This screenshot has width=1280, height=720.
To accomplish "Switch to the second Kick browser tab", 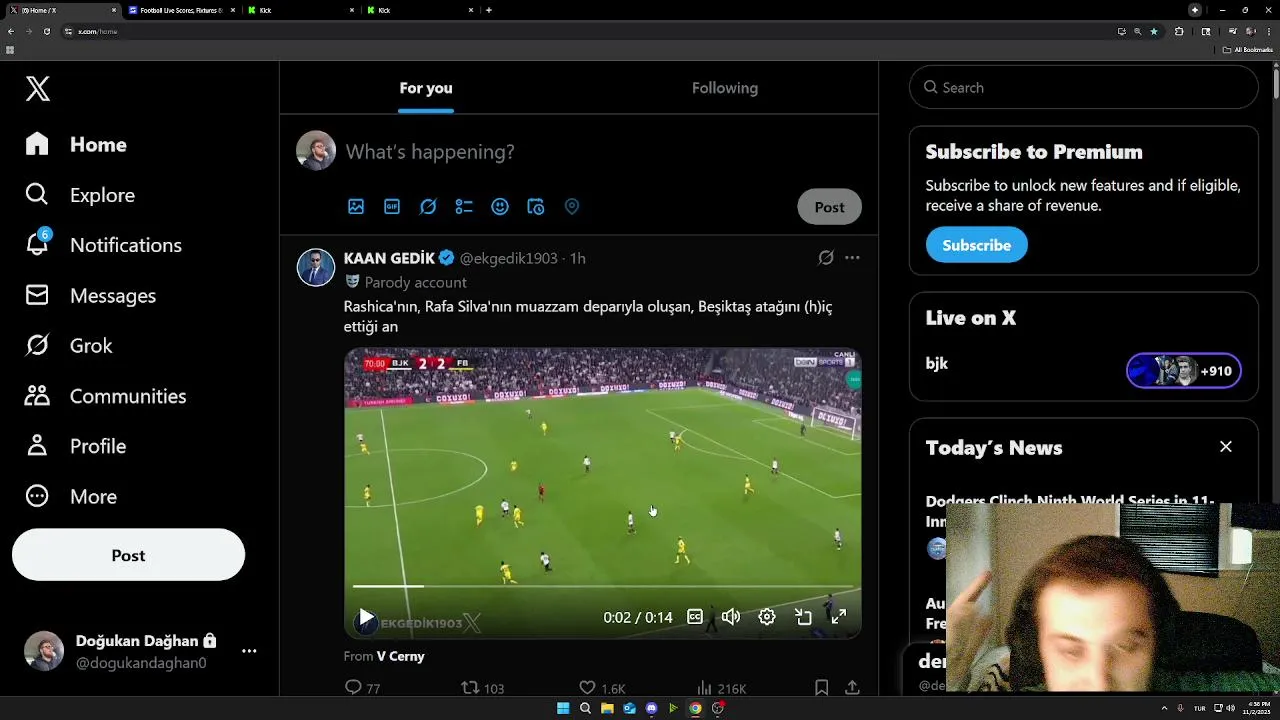I will (418, 10).
